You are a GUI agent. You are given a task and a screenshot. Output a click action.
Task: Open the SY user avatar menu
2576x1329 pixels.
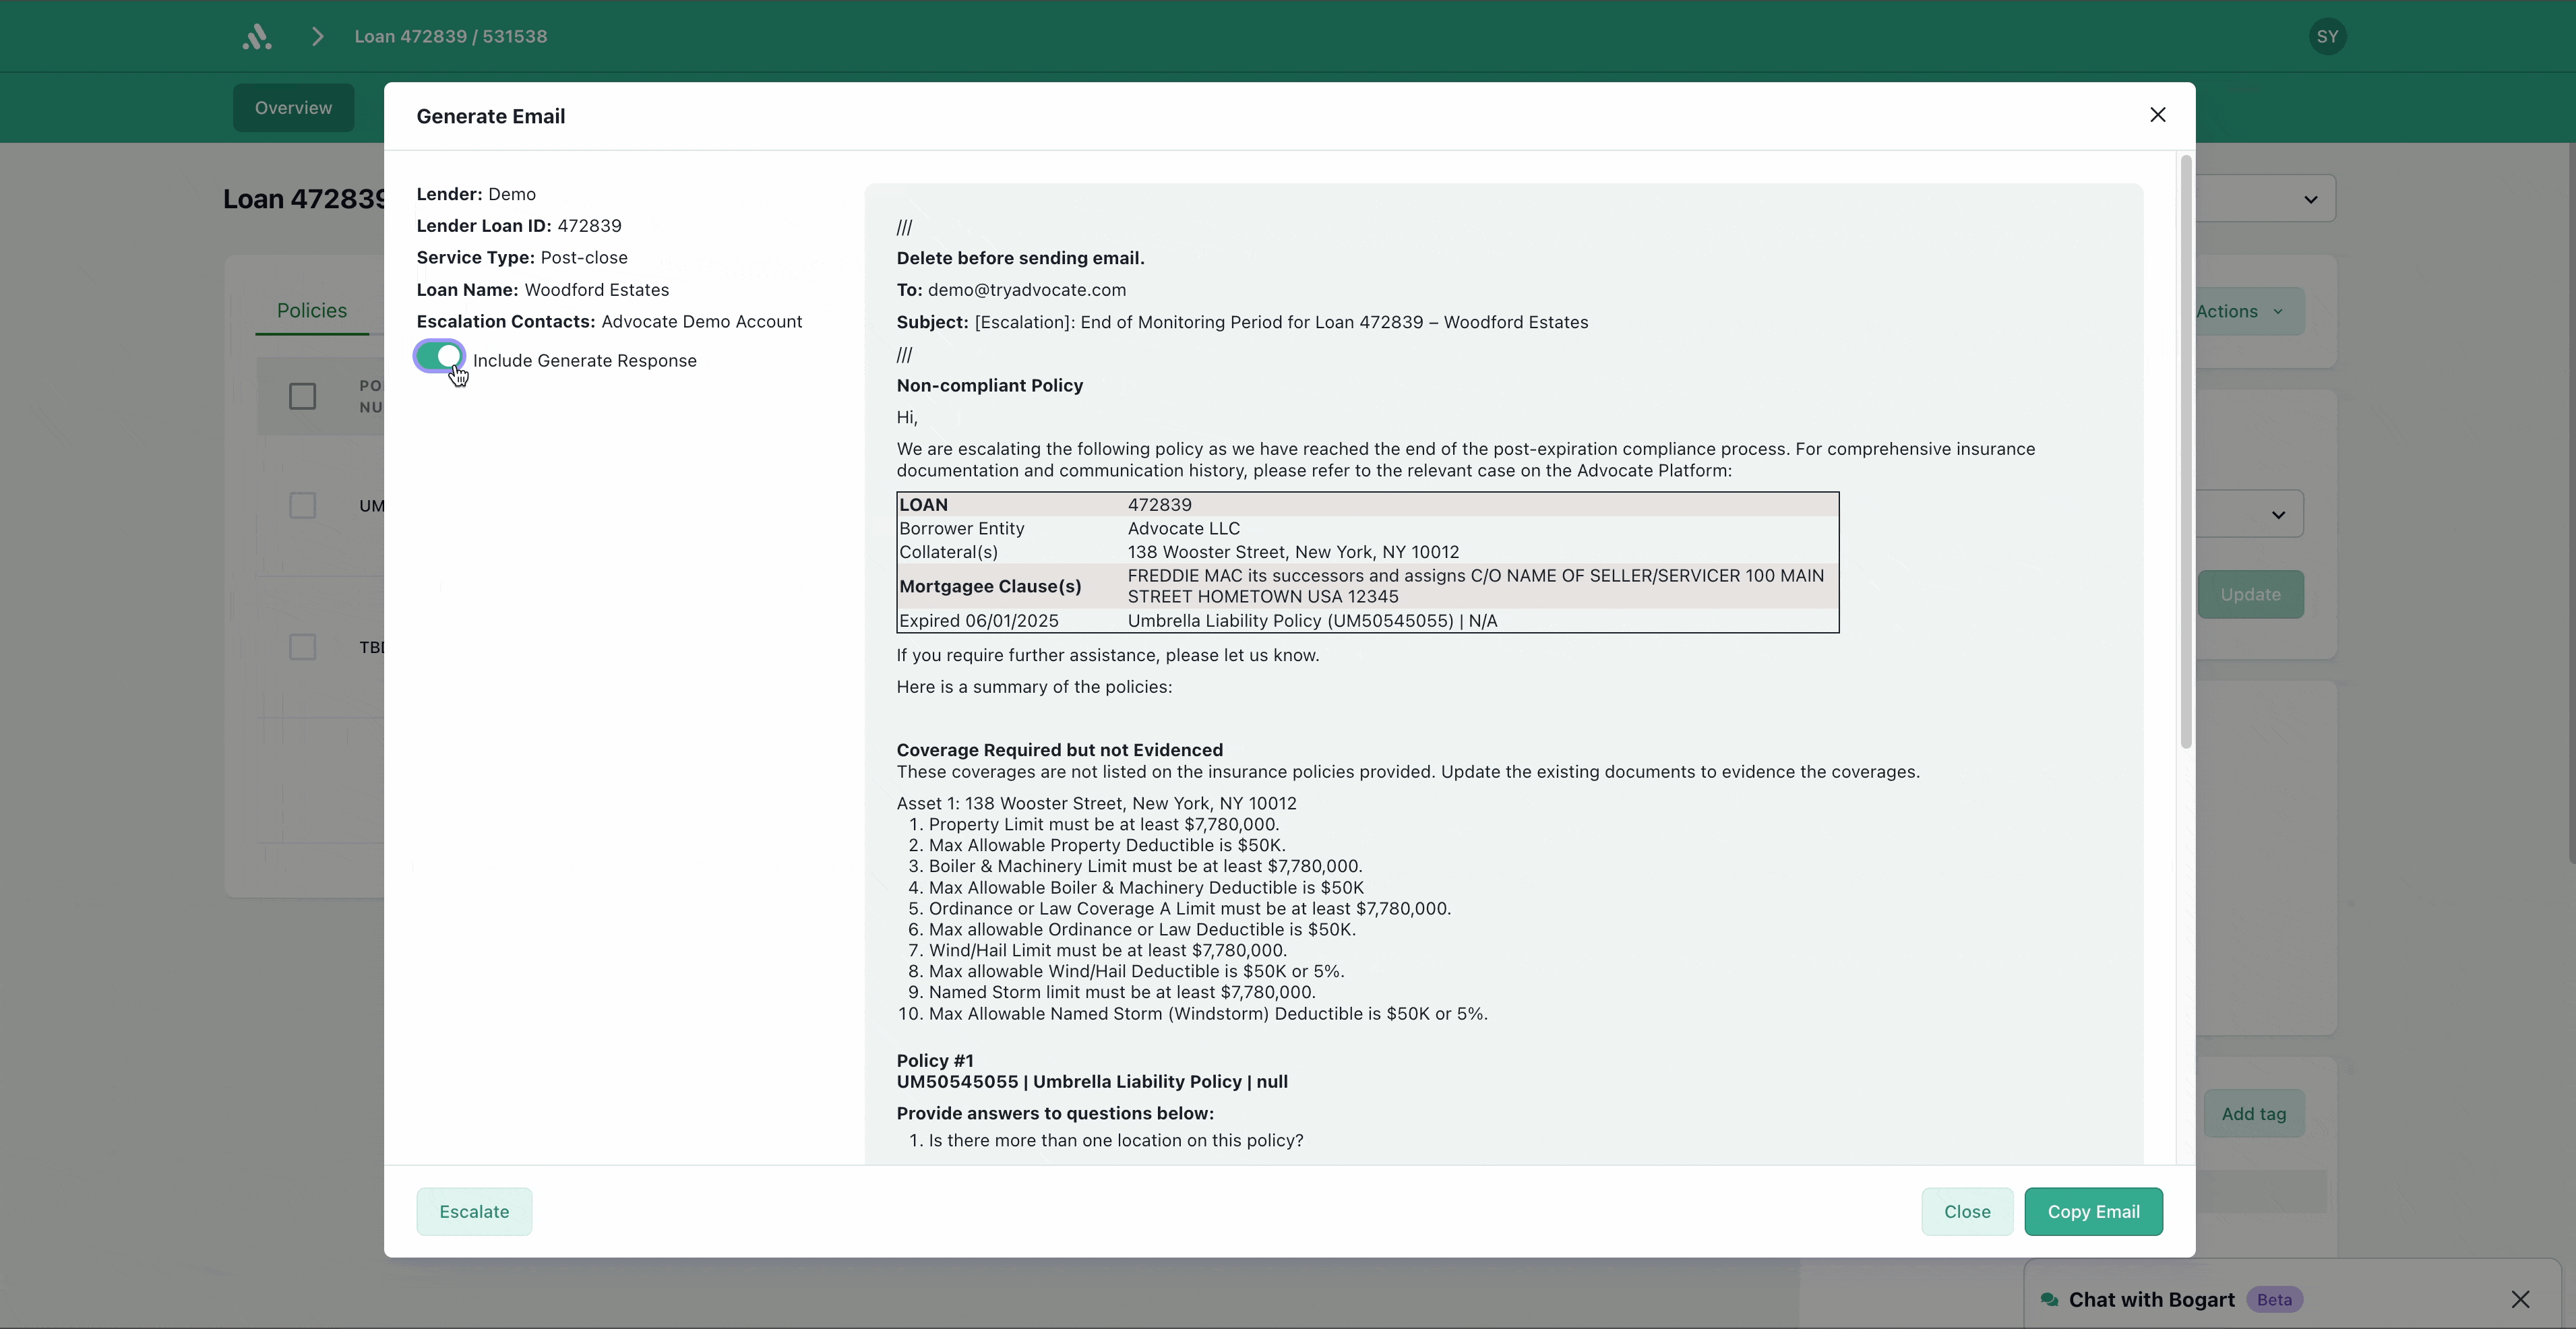coord(2327,37)
